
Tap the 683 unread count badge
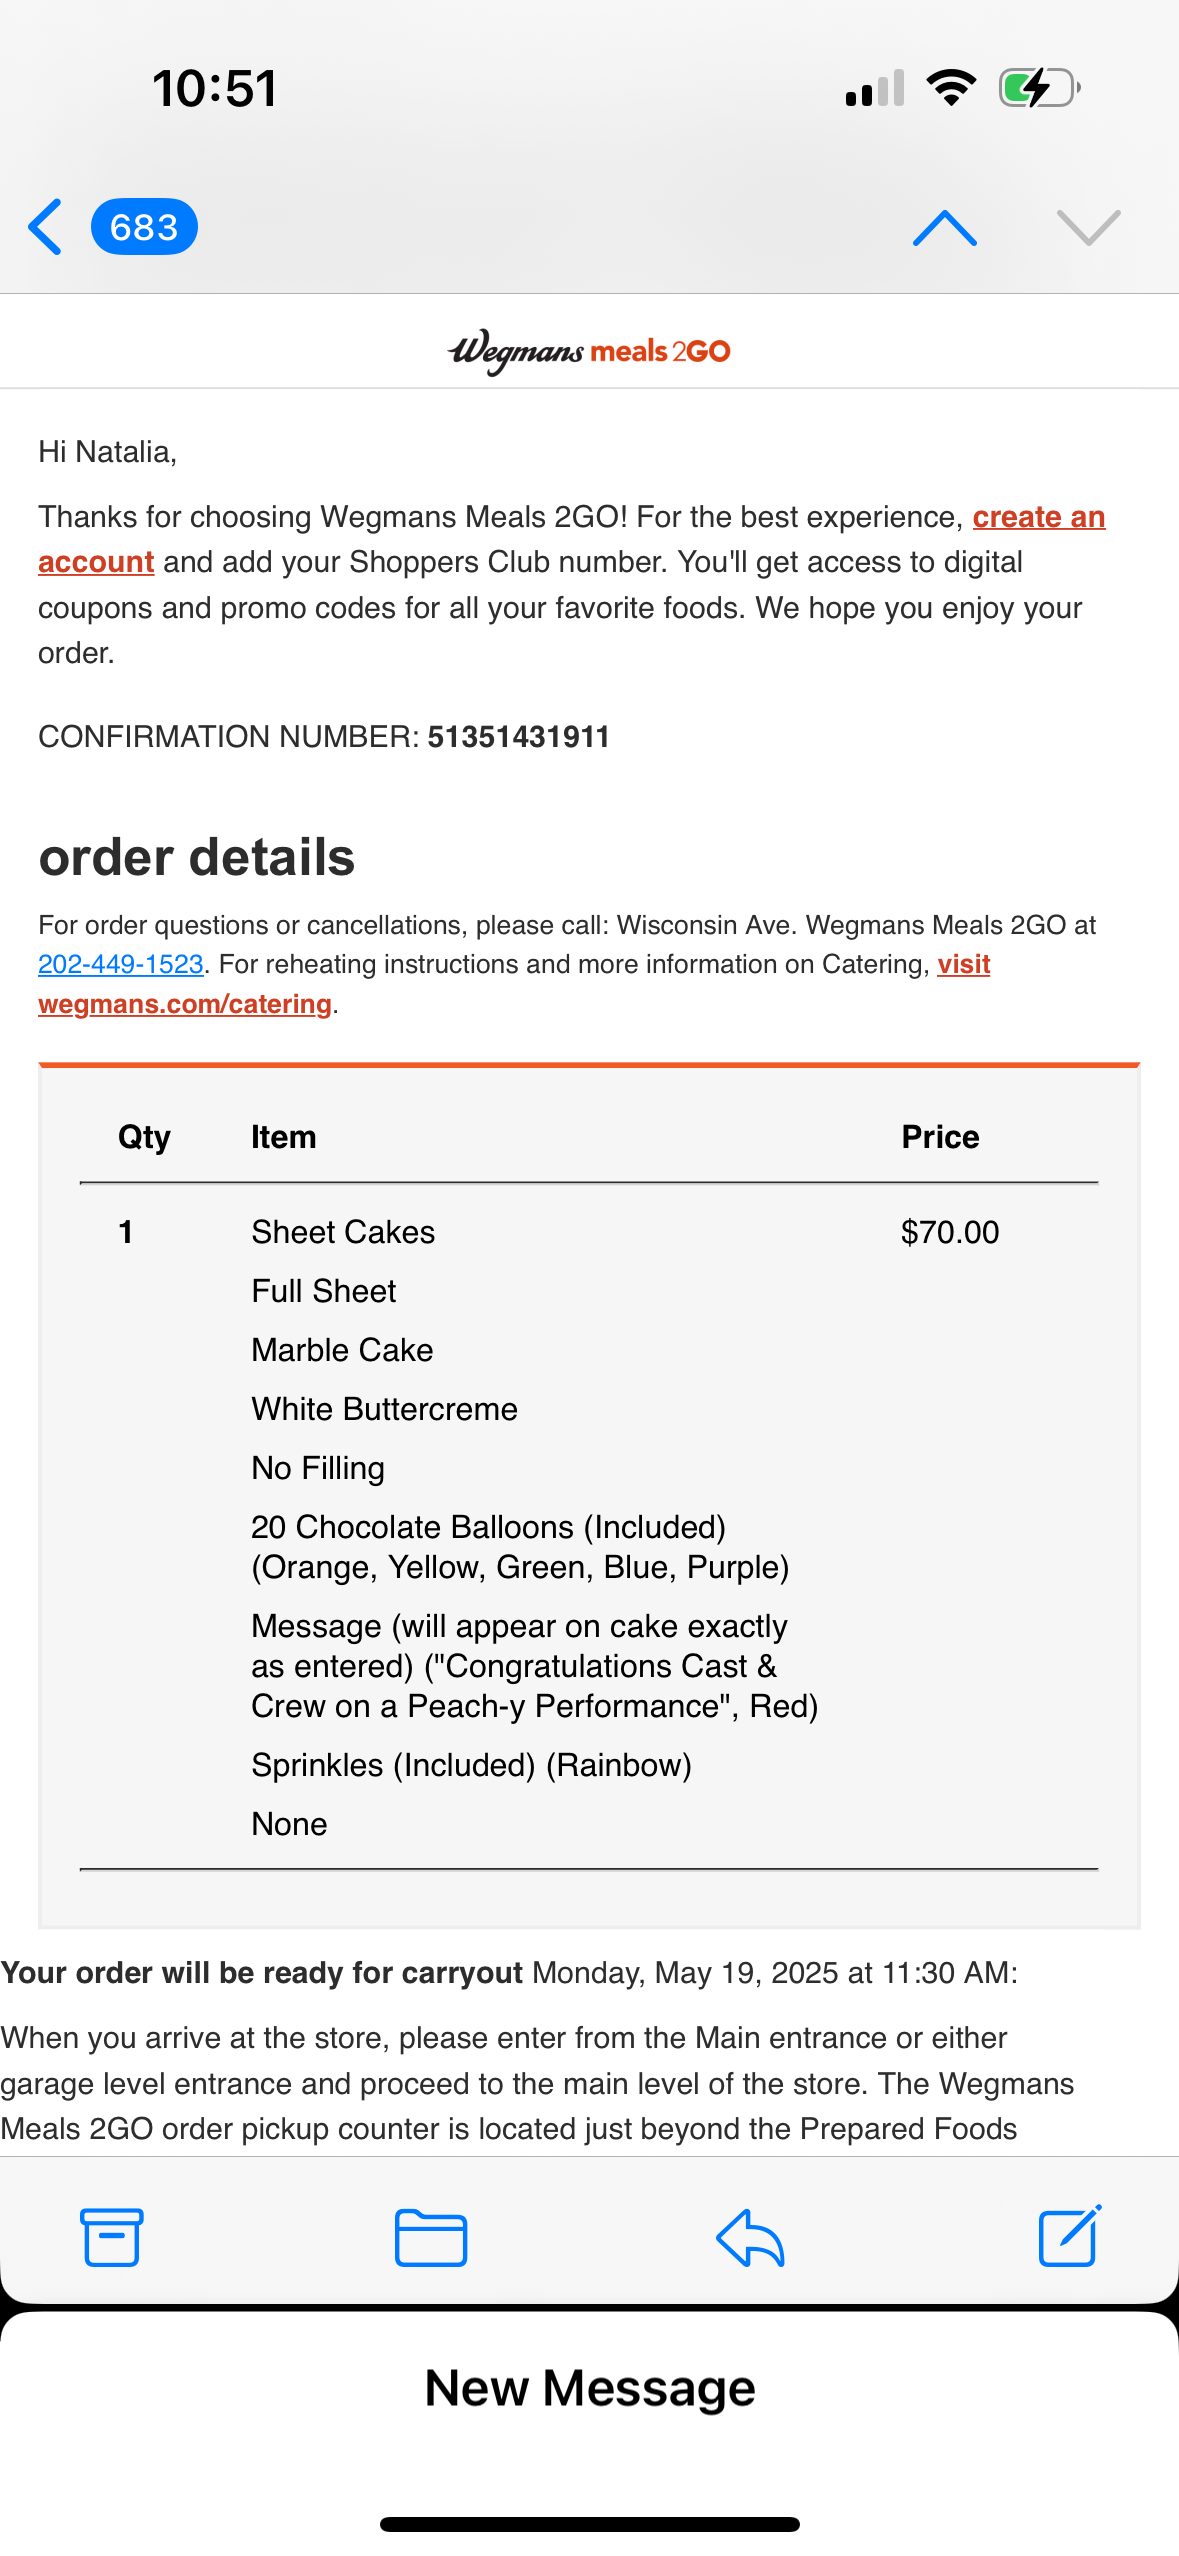coord(145,228)
